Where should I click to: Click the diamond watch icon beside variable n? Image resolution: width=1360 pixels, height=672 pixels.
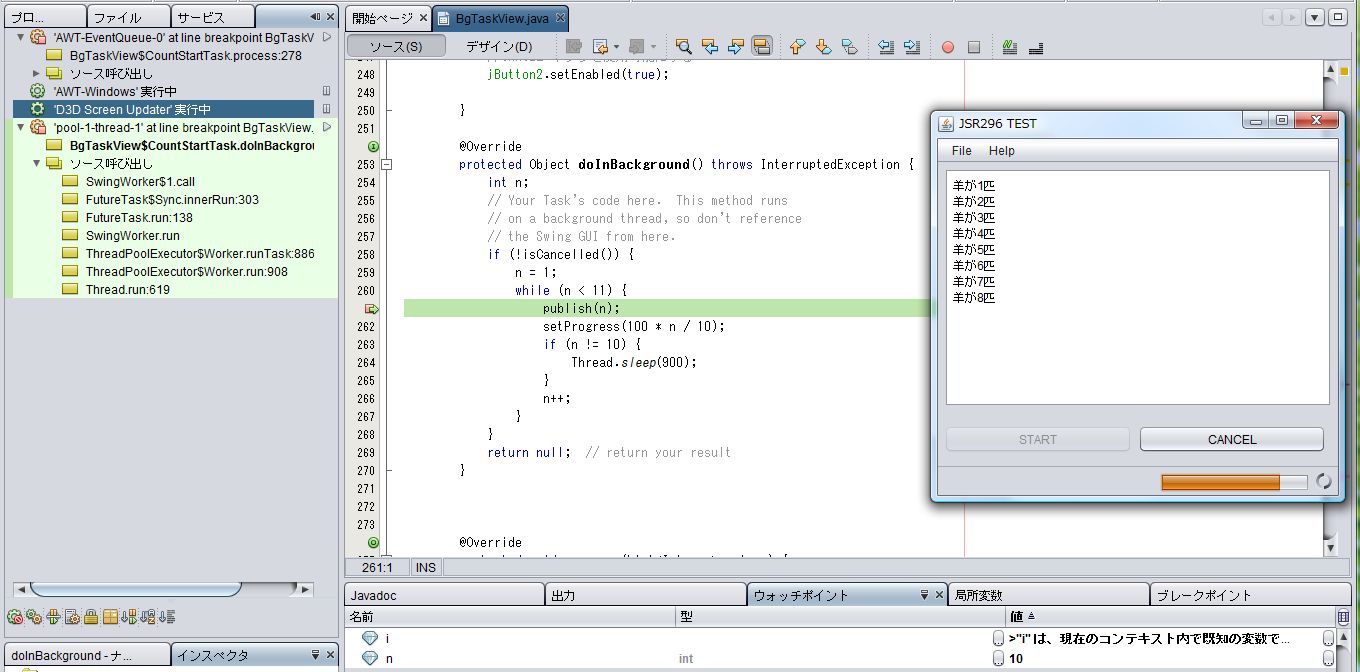coord(370,659)
